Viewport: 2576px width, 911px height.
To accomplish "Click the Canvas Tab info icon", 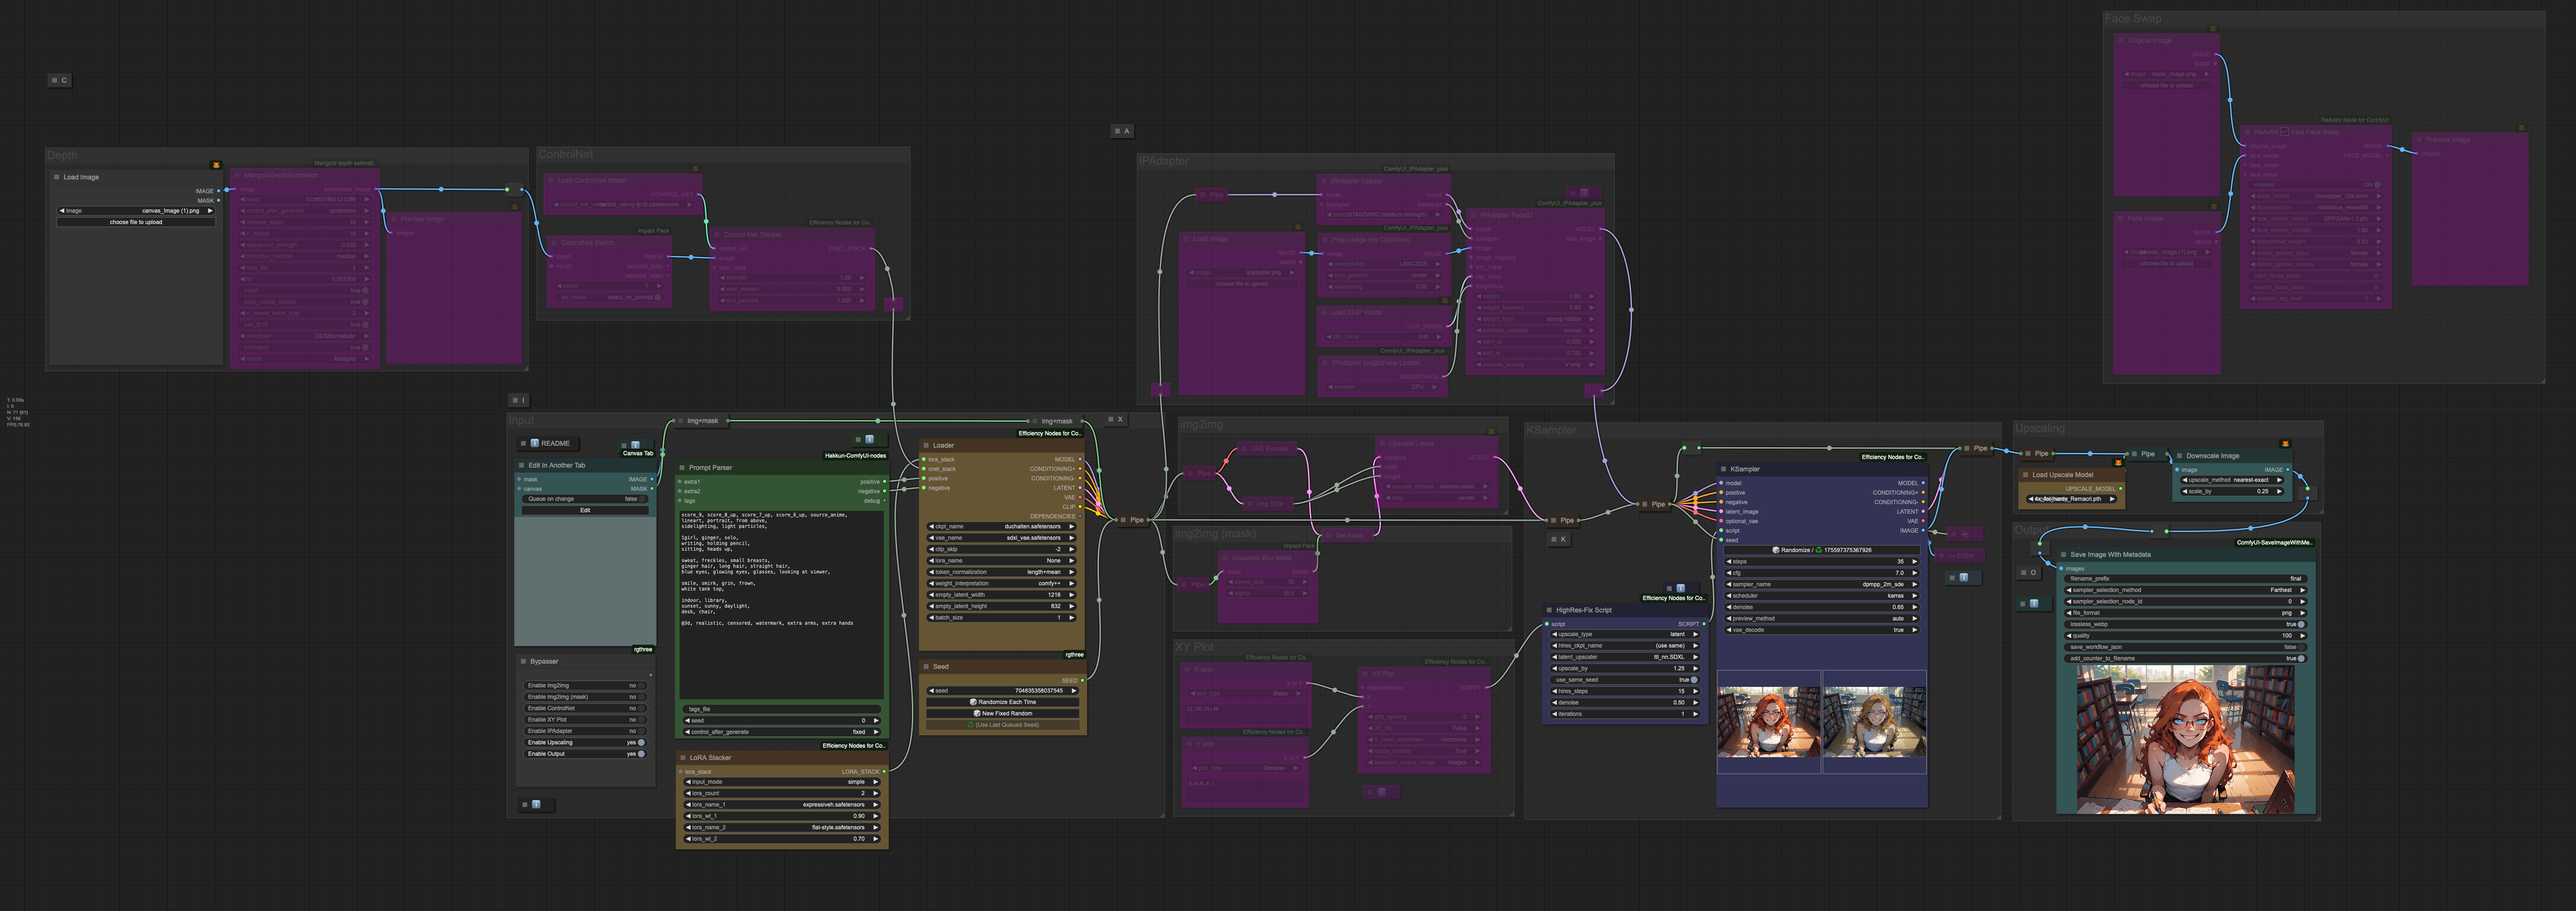I will [x=635, y=445].
